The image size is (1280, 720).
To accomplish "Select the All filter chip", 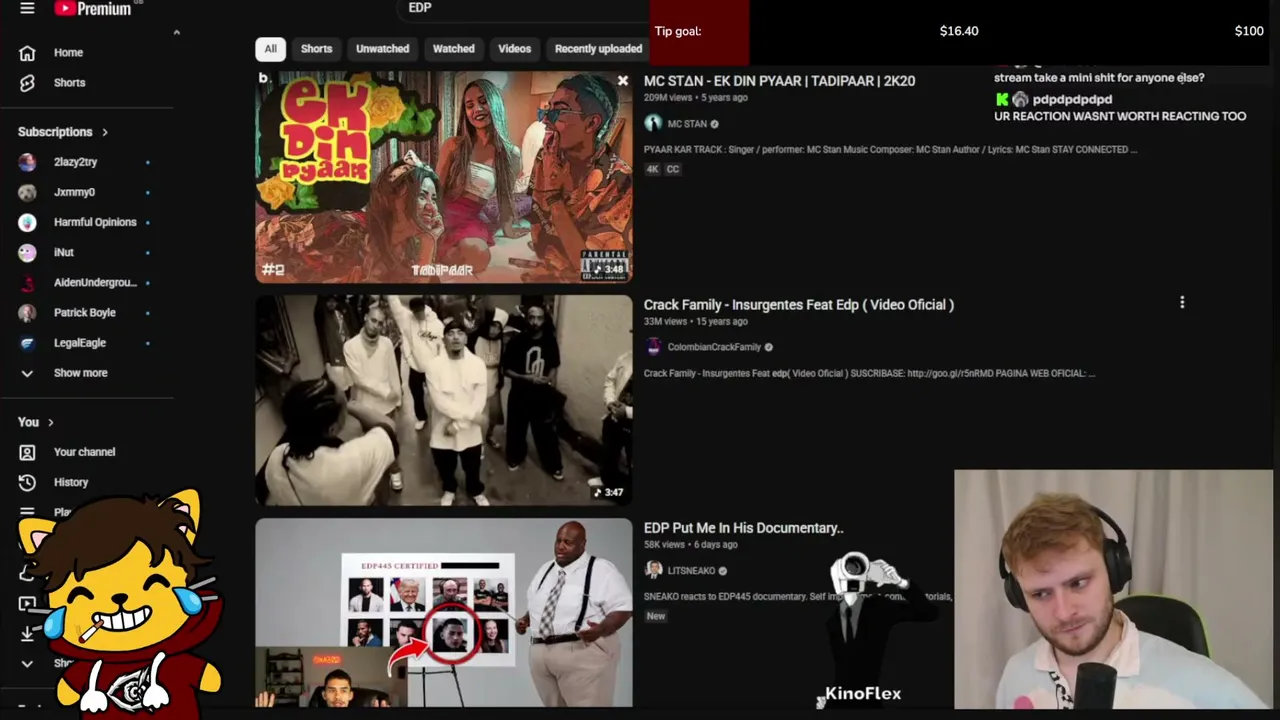I will click(270, 49).
